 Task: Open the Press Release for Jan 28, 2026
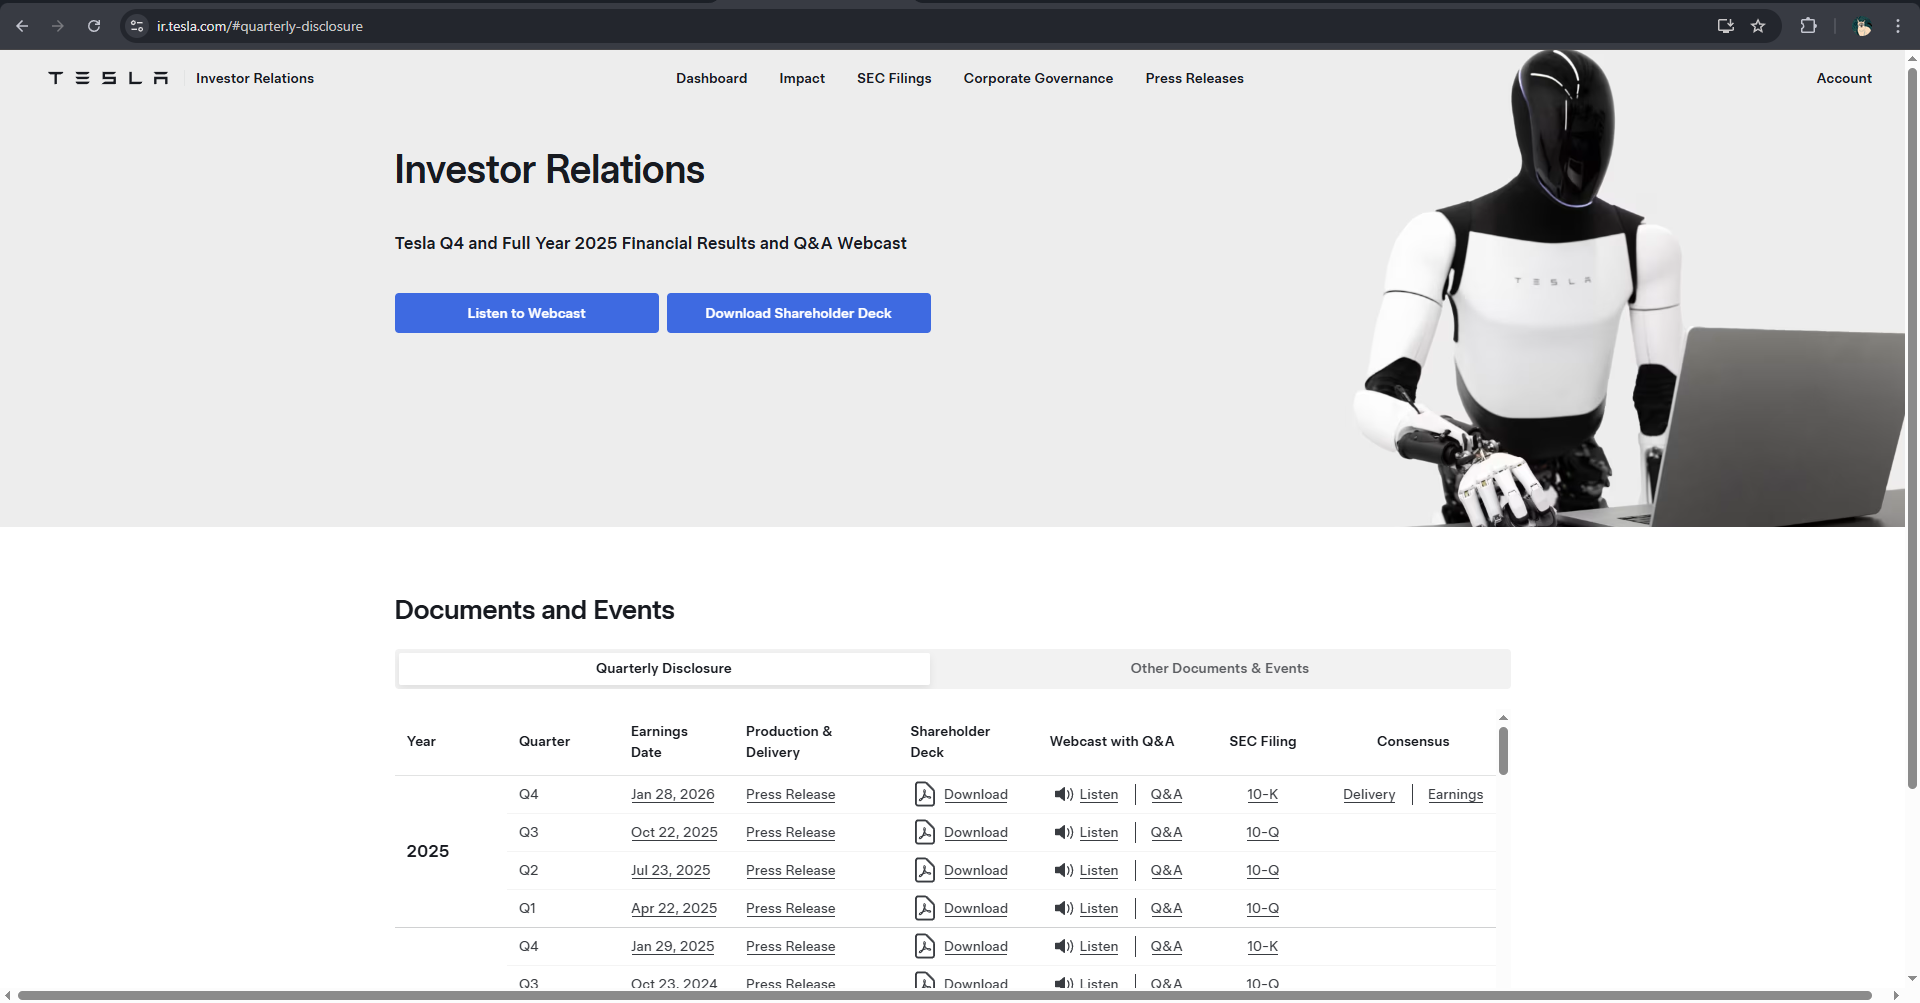[x=790, y=794]
